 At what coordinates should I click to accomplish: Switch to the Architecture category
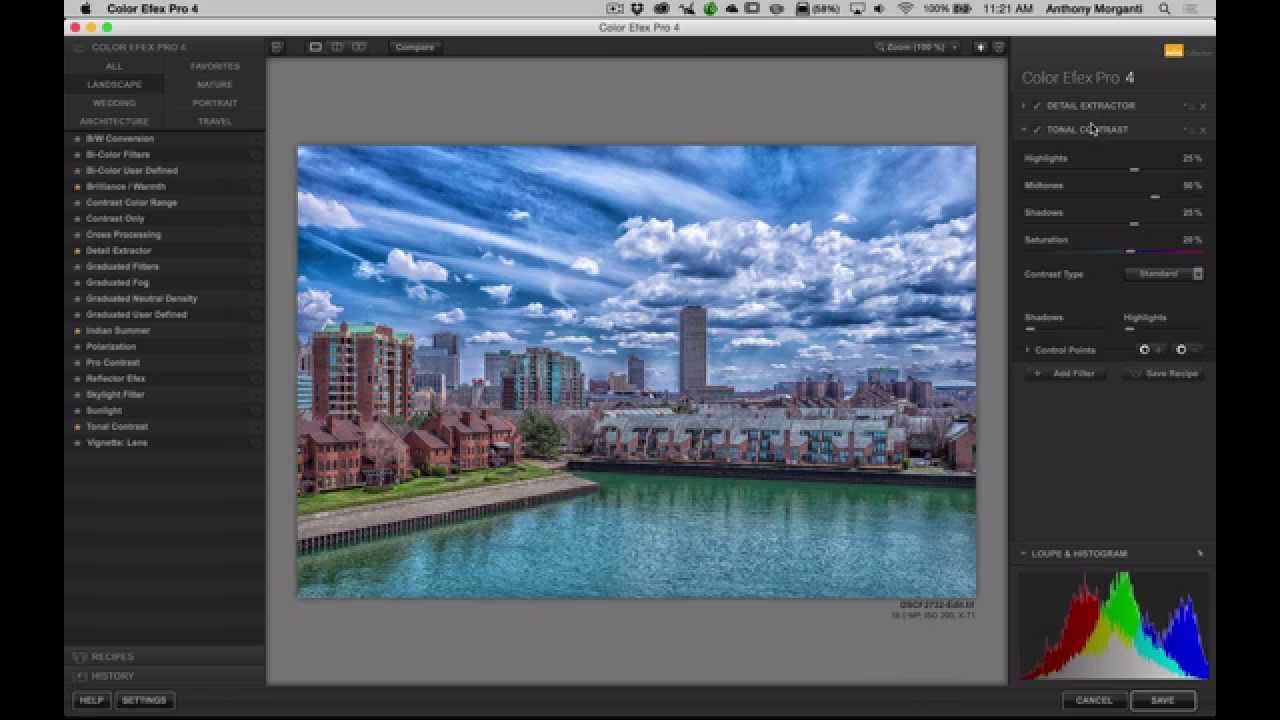tap(114, 121)
